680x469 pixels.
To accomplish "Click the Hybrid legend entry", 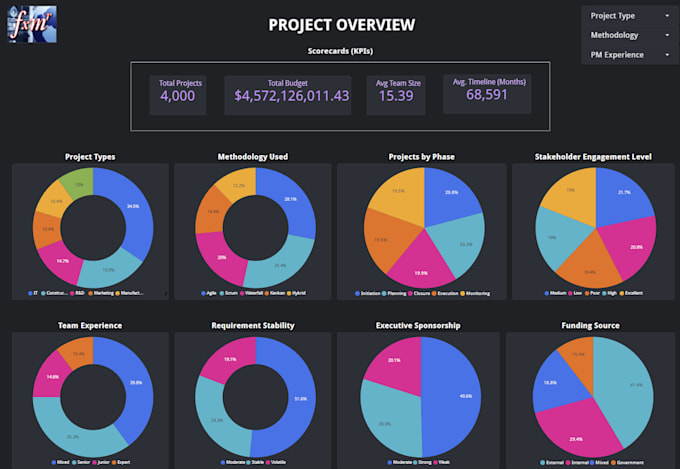I will point(296,293).
